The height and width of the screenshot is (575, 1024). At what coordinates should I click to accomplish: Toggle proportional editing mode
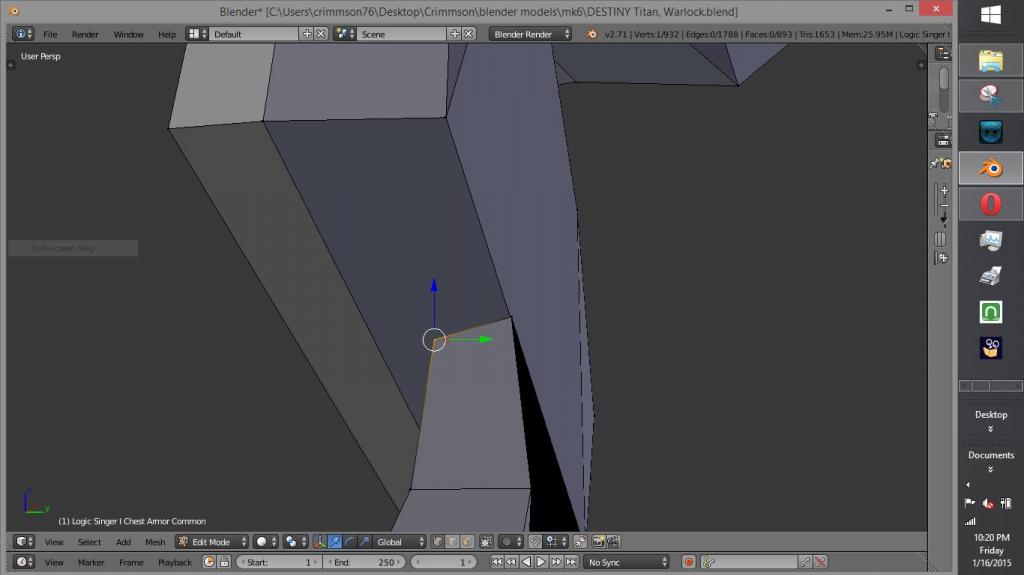(x=510, y=542)
